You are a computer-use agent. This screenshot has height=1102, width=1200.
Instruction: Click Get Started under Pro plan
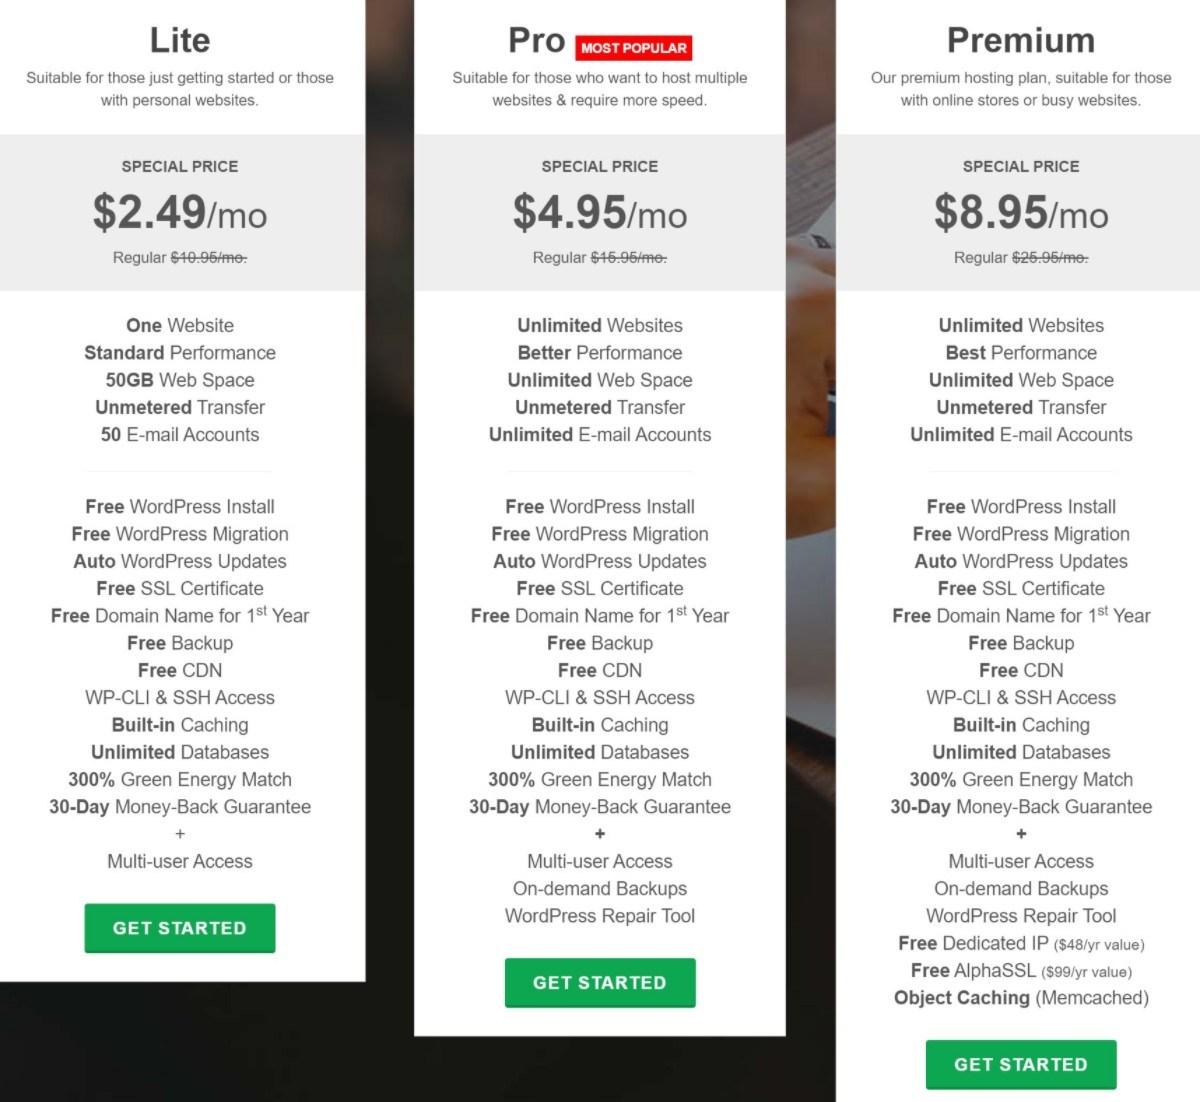(x=600, y=983)
